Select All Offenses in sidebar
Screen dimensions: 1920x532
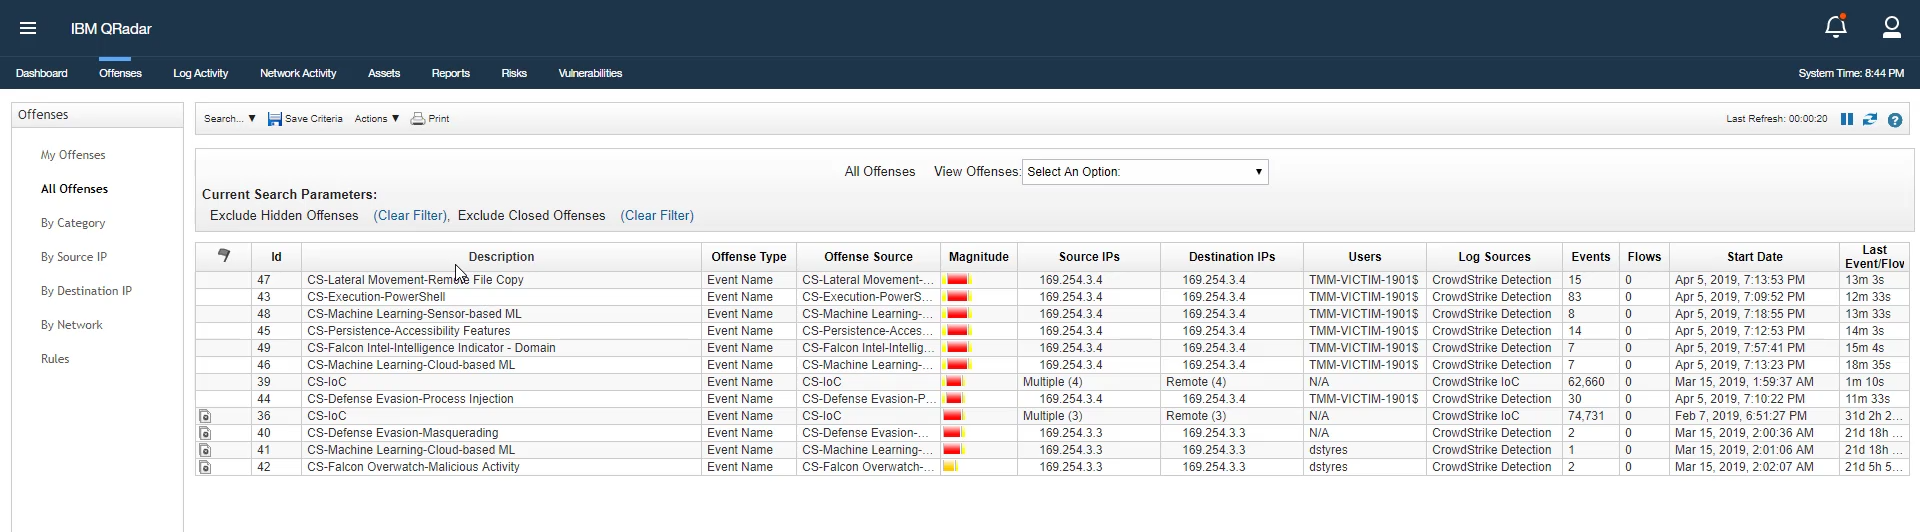[74, 189]
